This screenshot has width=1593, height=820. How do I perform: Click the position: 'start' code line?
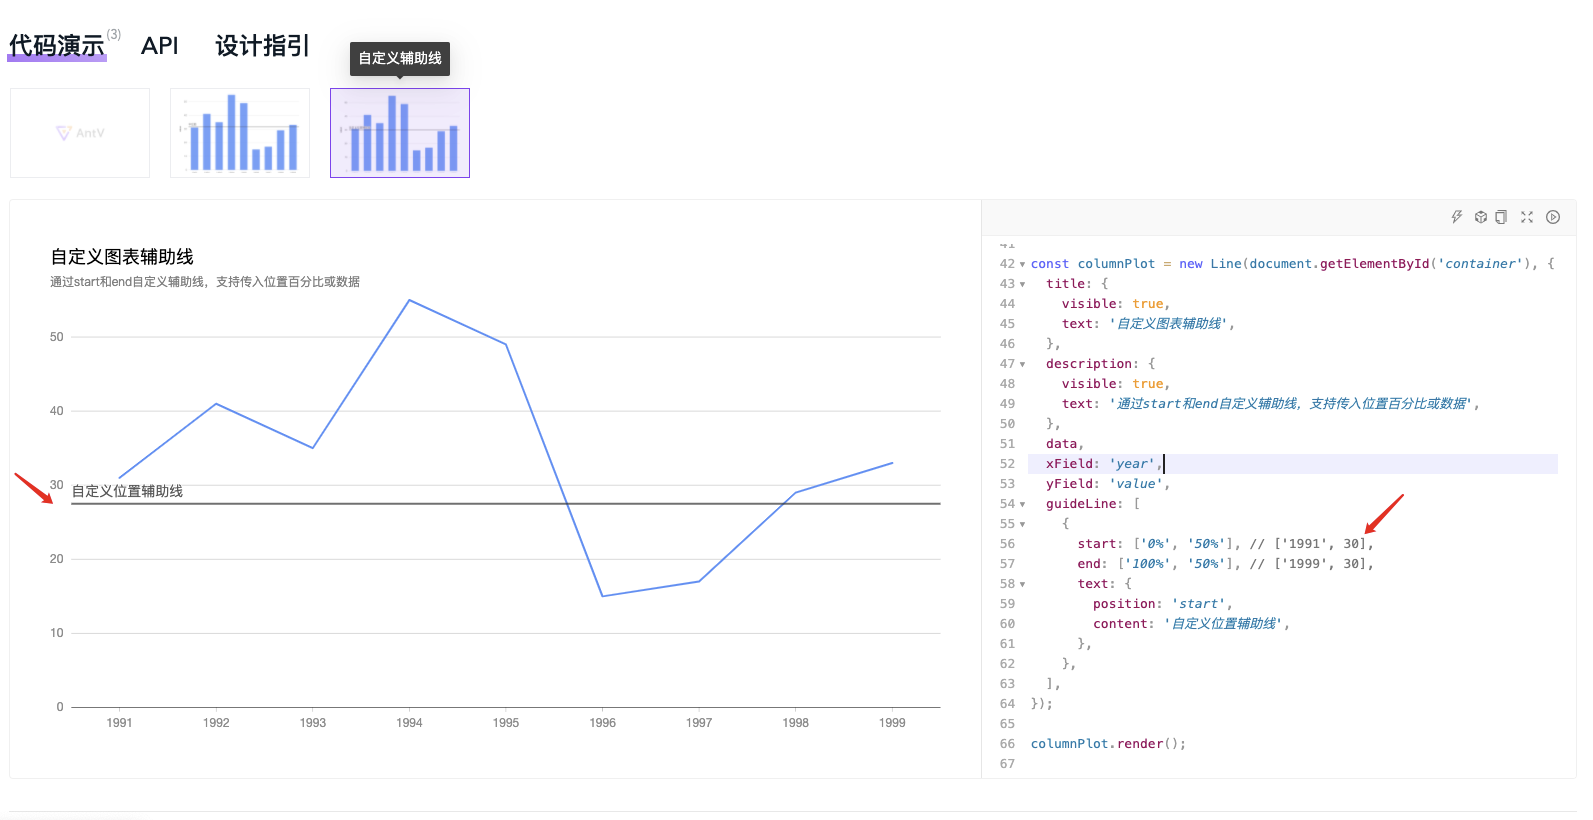1162,604
